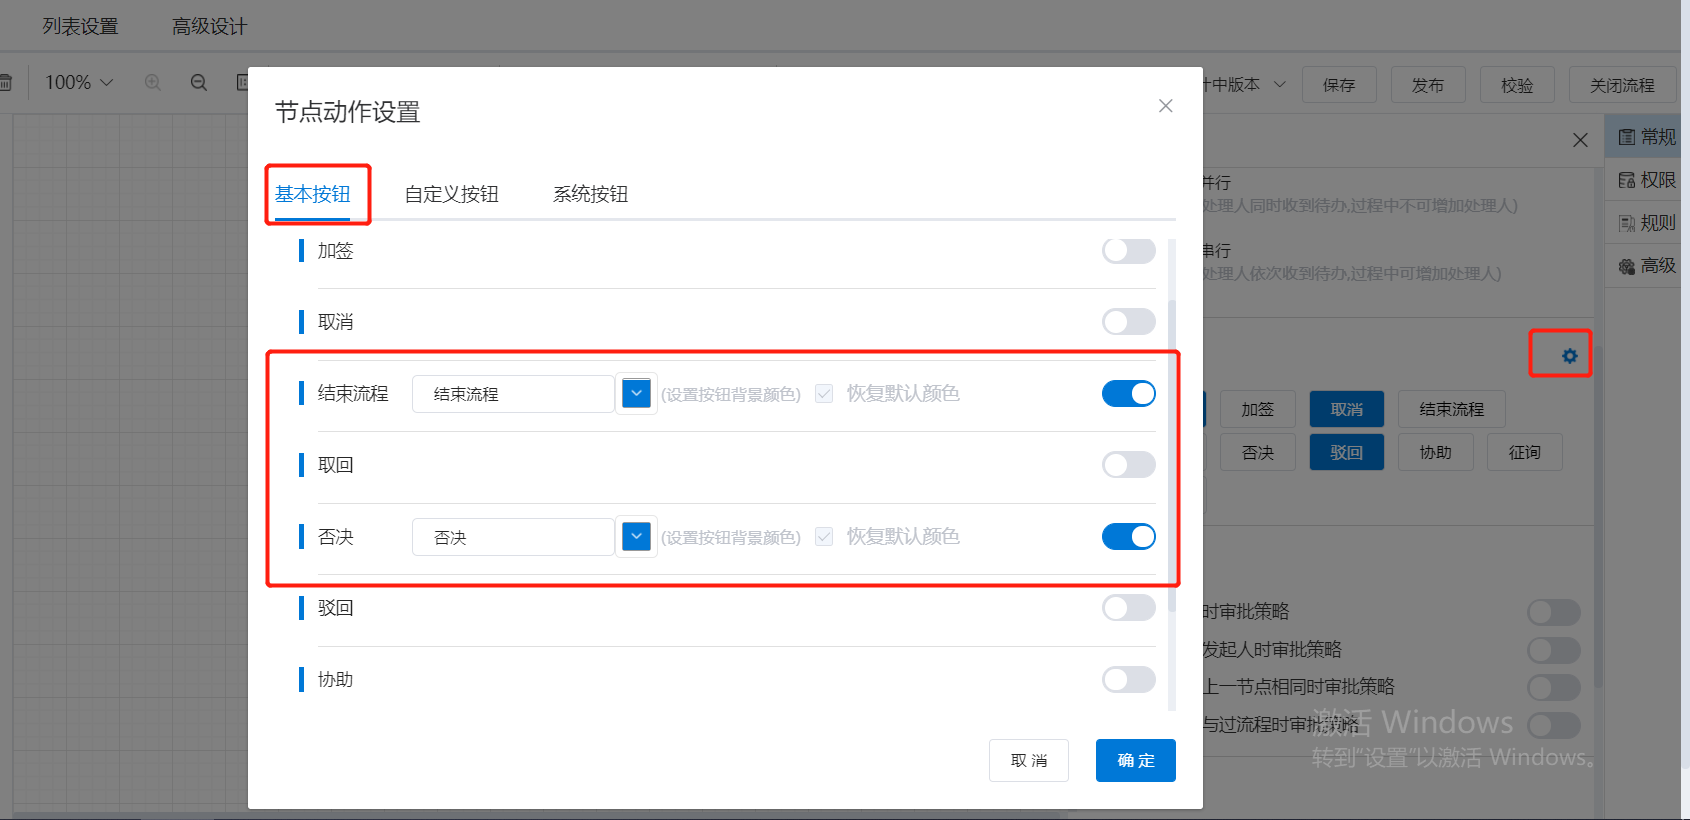Click the gear settings icon in panel
Viewport: 1690px width, 820px height.
(x=1570, y=356)
